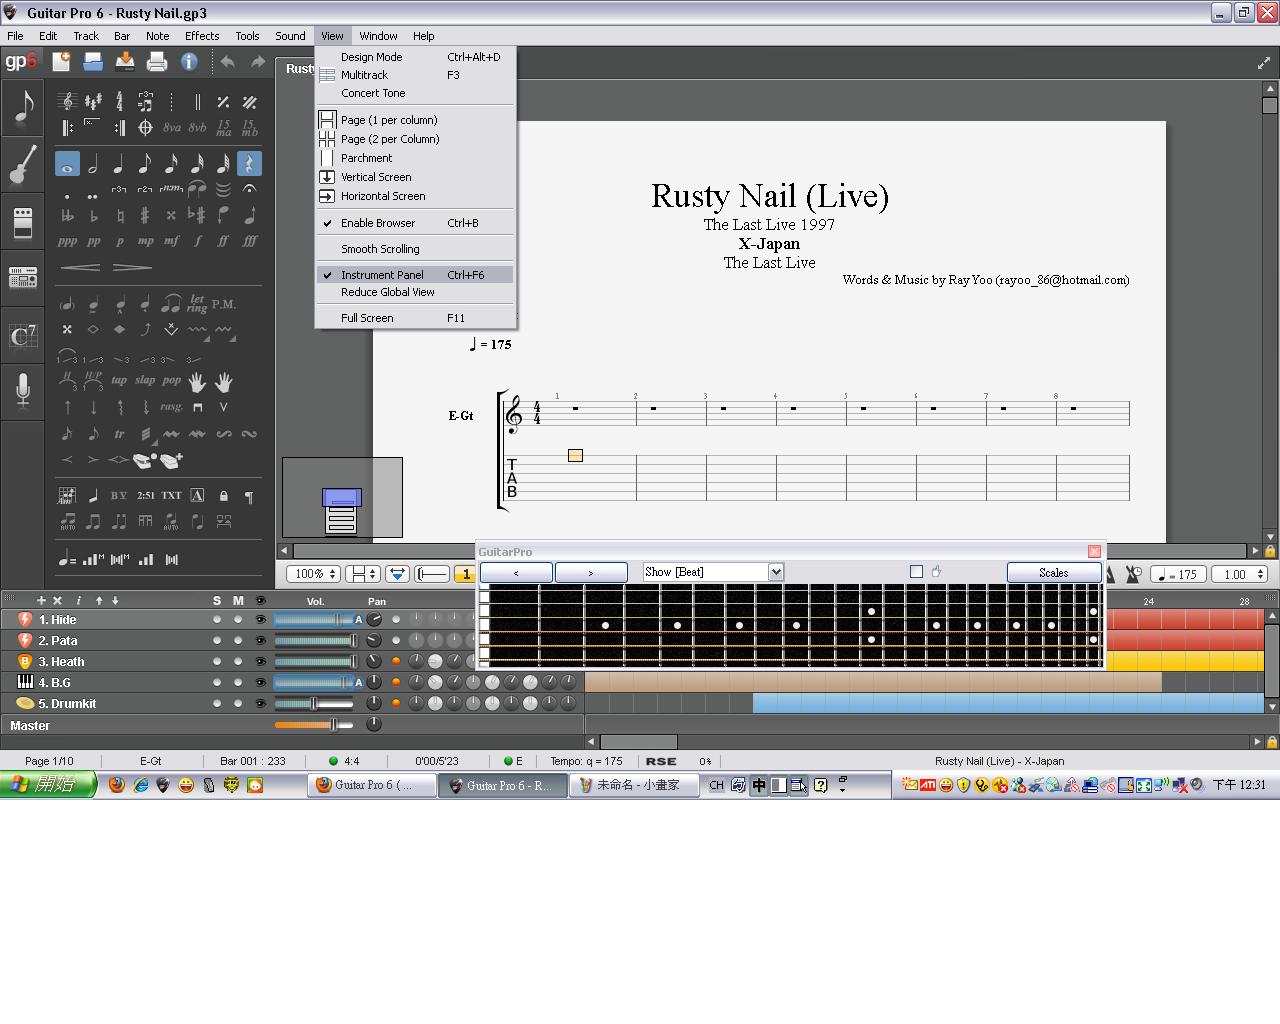Viewport: 1280px width, 1024px height.
Task: Apply the tap effect
Action: pyautogui.click(x=119, y=380)
